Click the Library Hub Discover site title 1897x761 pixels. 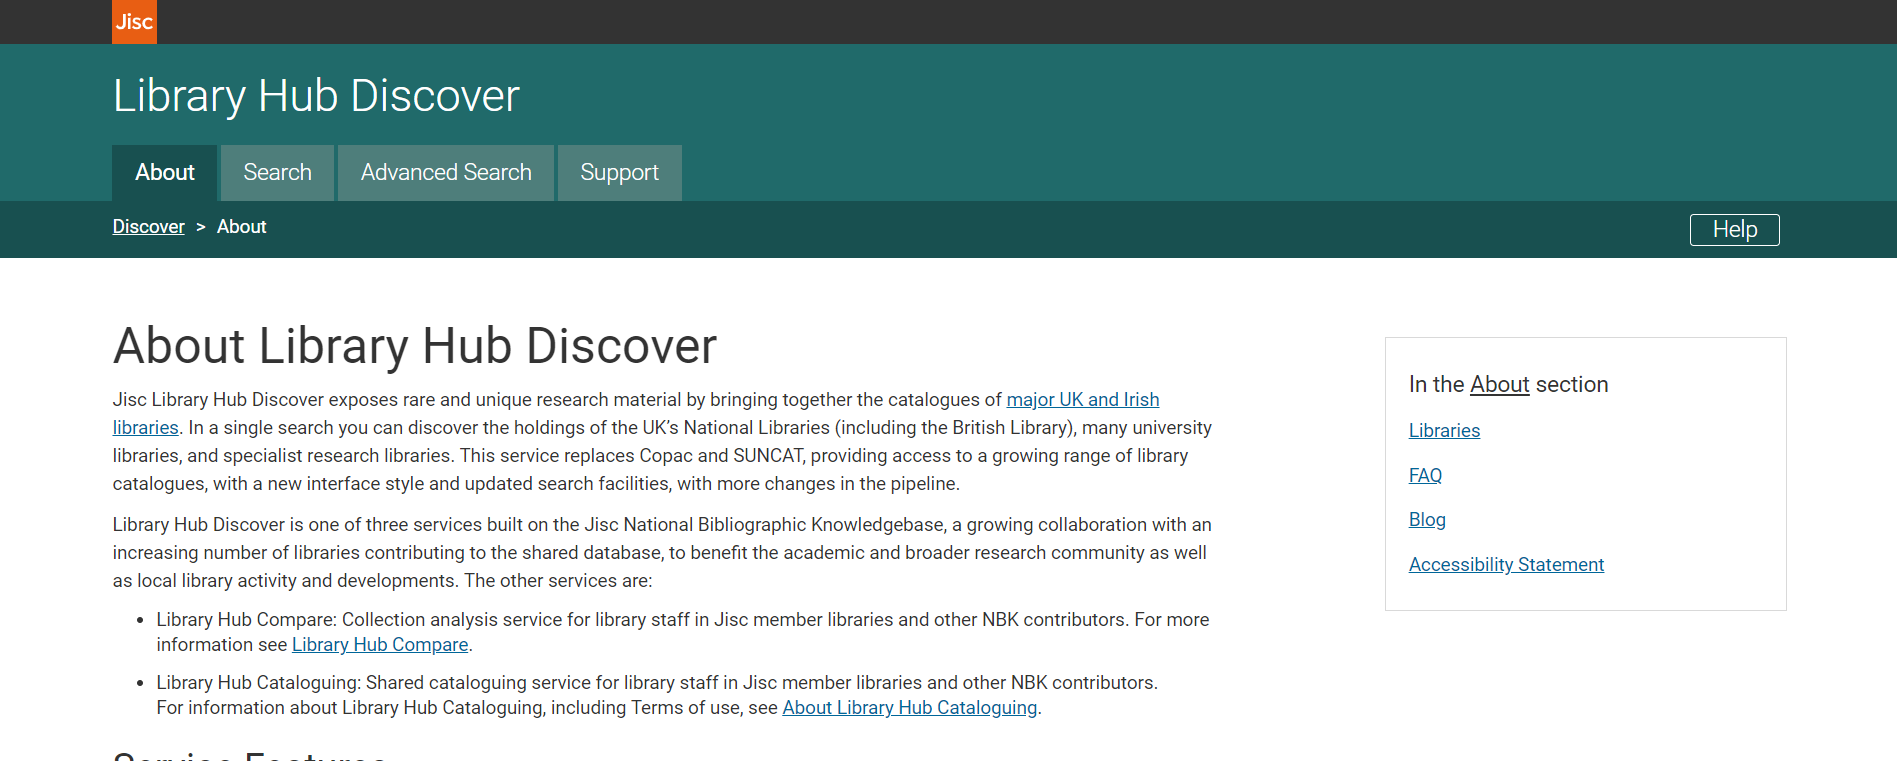point(316,96)
